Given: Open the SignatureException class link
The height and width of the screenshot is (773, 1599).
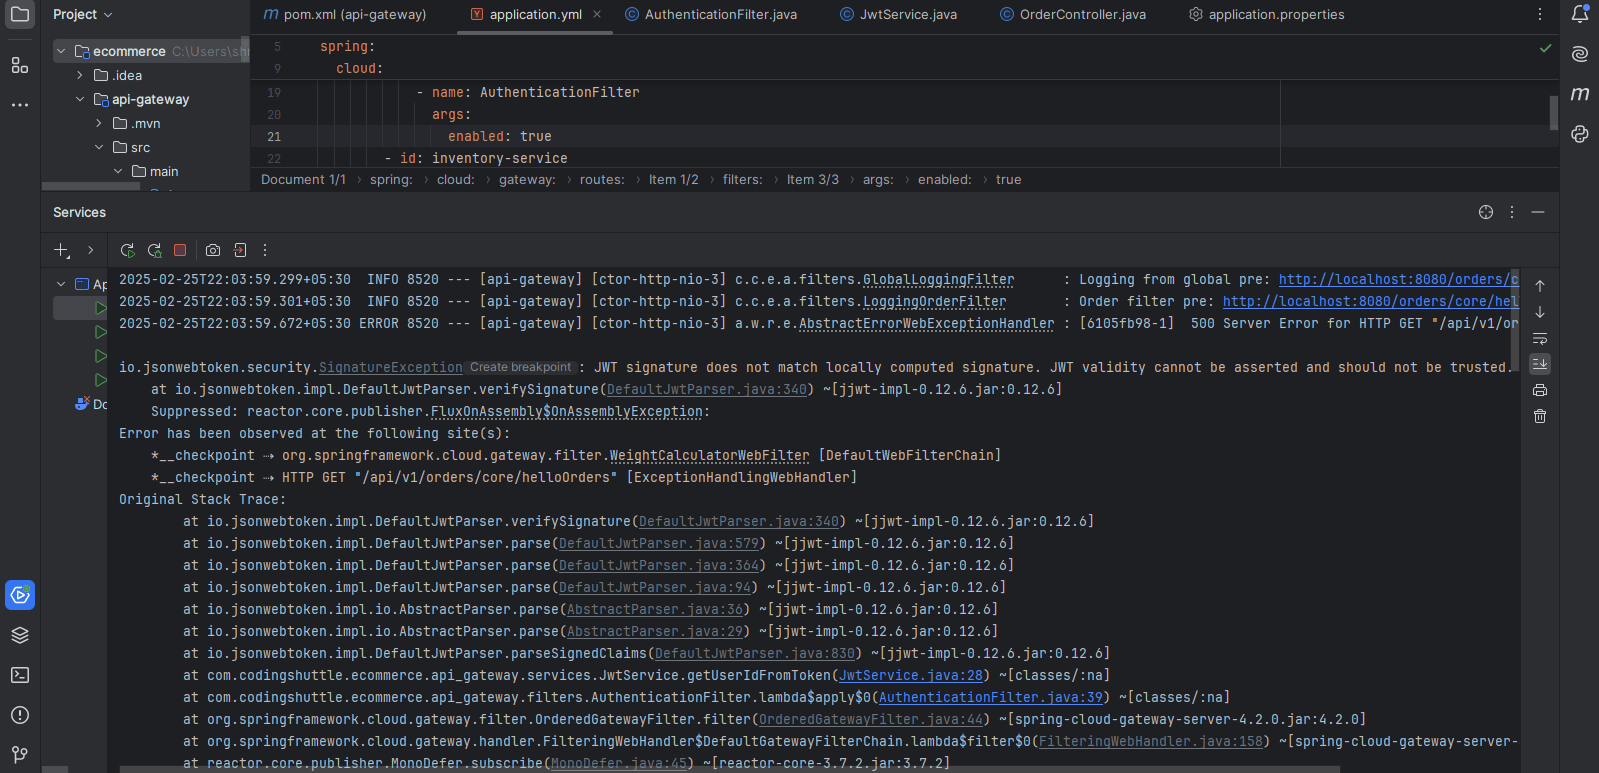Looking at the screenshot, I should coord(391,368).
